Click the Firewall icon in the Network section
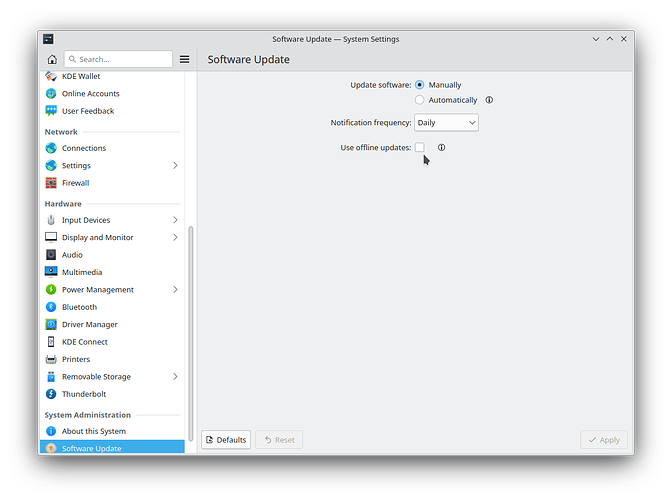Image resolution: width=671 pixels, height=500 pixels. (x=52, y=183)
